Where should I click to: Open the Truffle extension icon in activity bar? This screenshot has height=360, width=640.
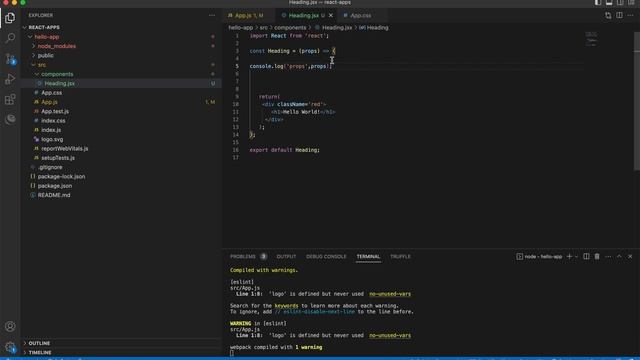pos(10,119)
